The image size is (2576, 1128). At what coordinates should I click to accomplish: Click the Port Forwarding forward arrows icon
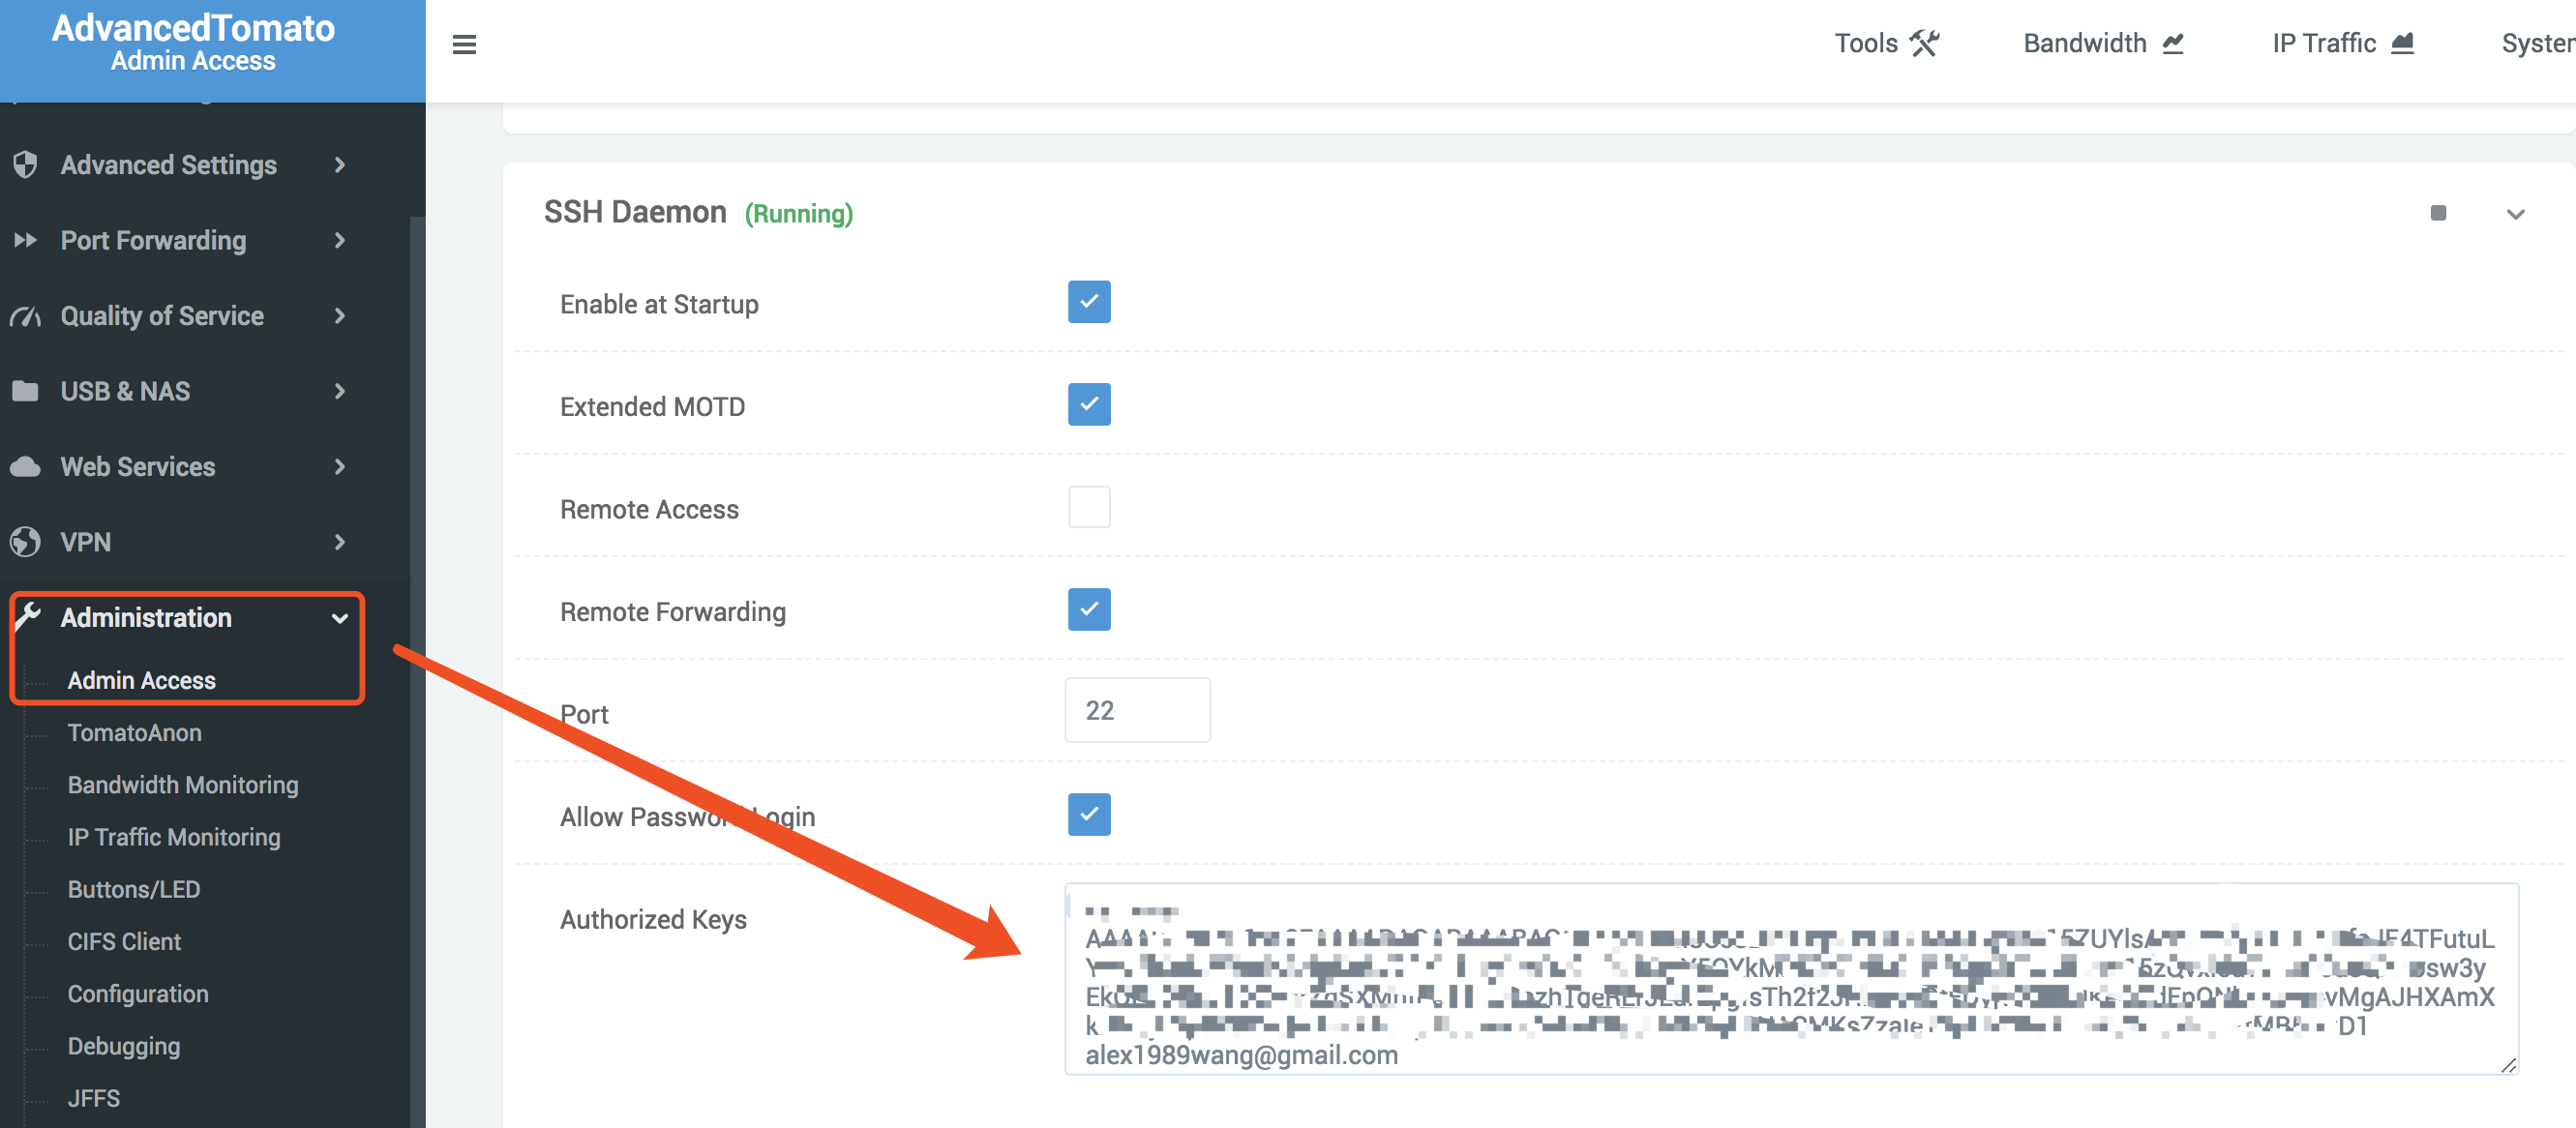(x=25, y=240)
